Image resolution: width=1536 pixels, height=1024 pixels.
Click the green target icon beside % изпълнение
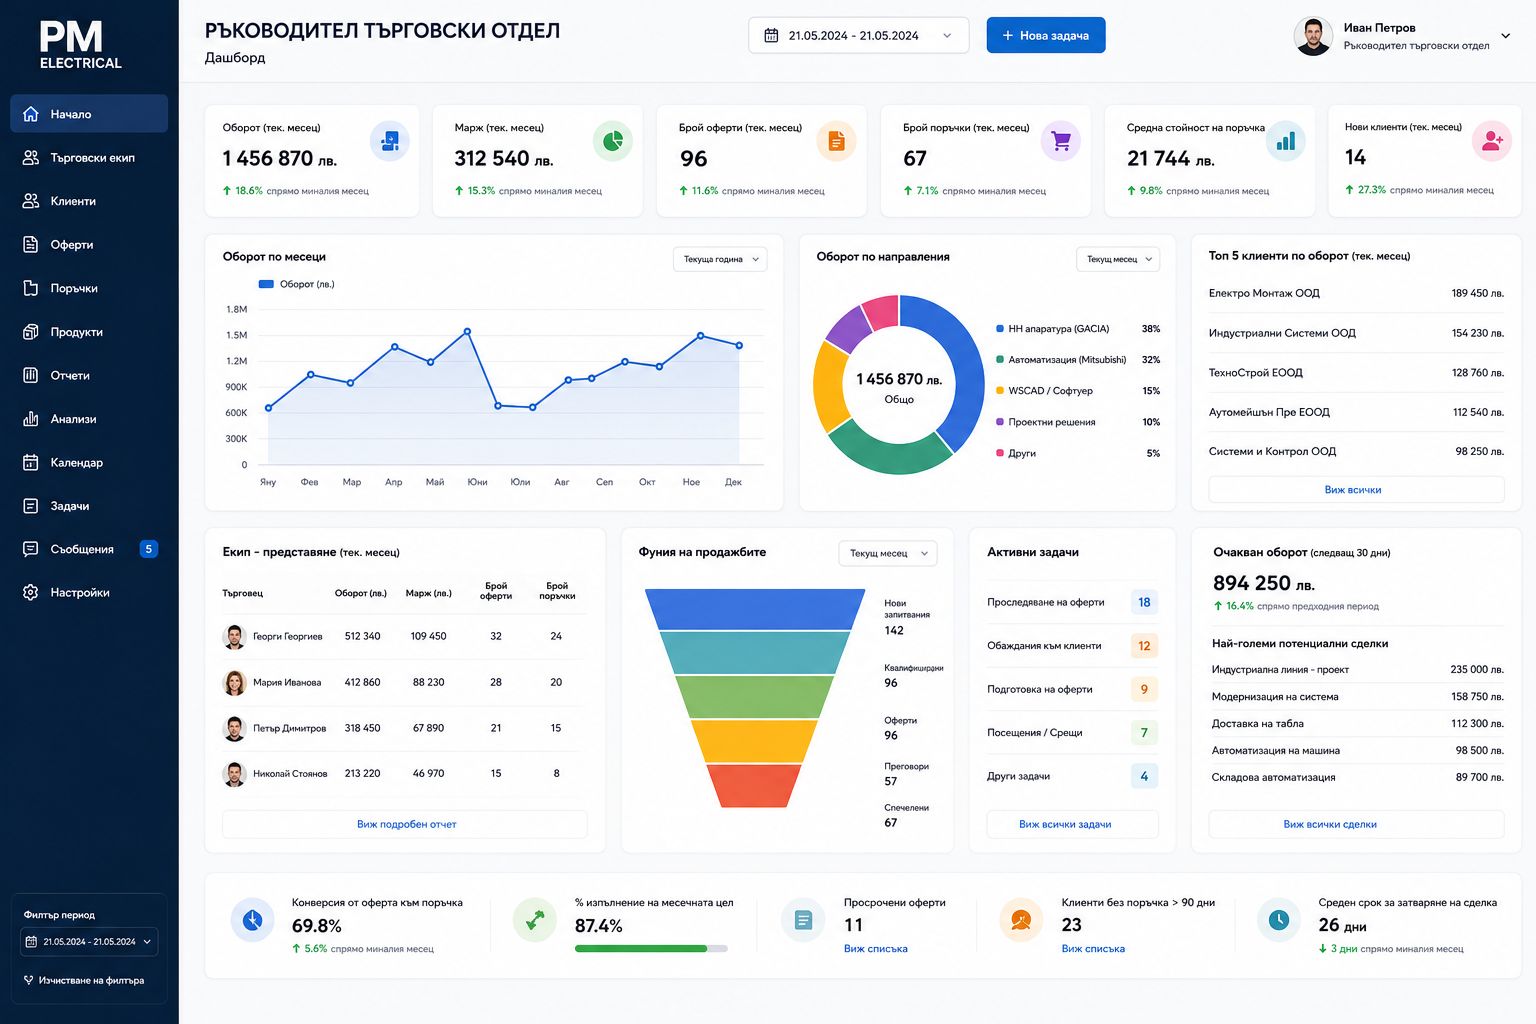535,920
